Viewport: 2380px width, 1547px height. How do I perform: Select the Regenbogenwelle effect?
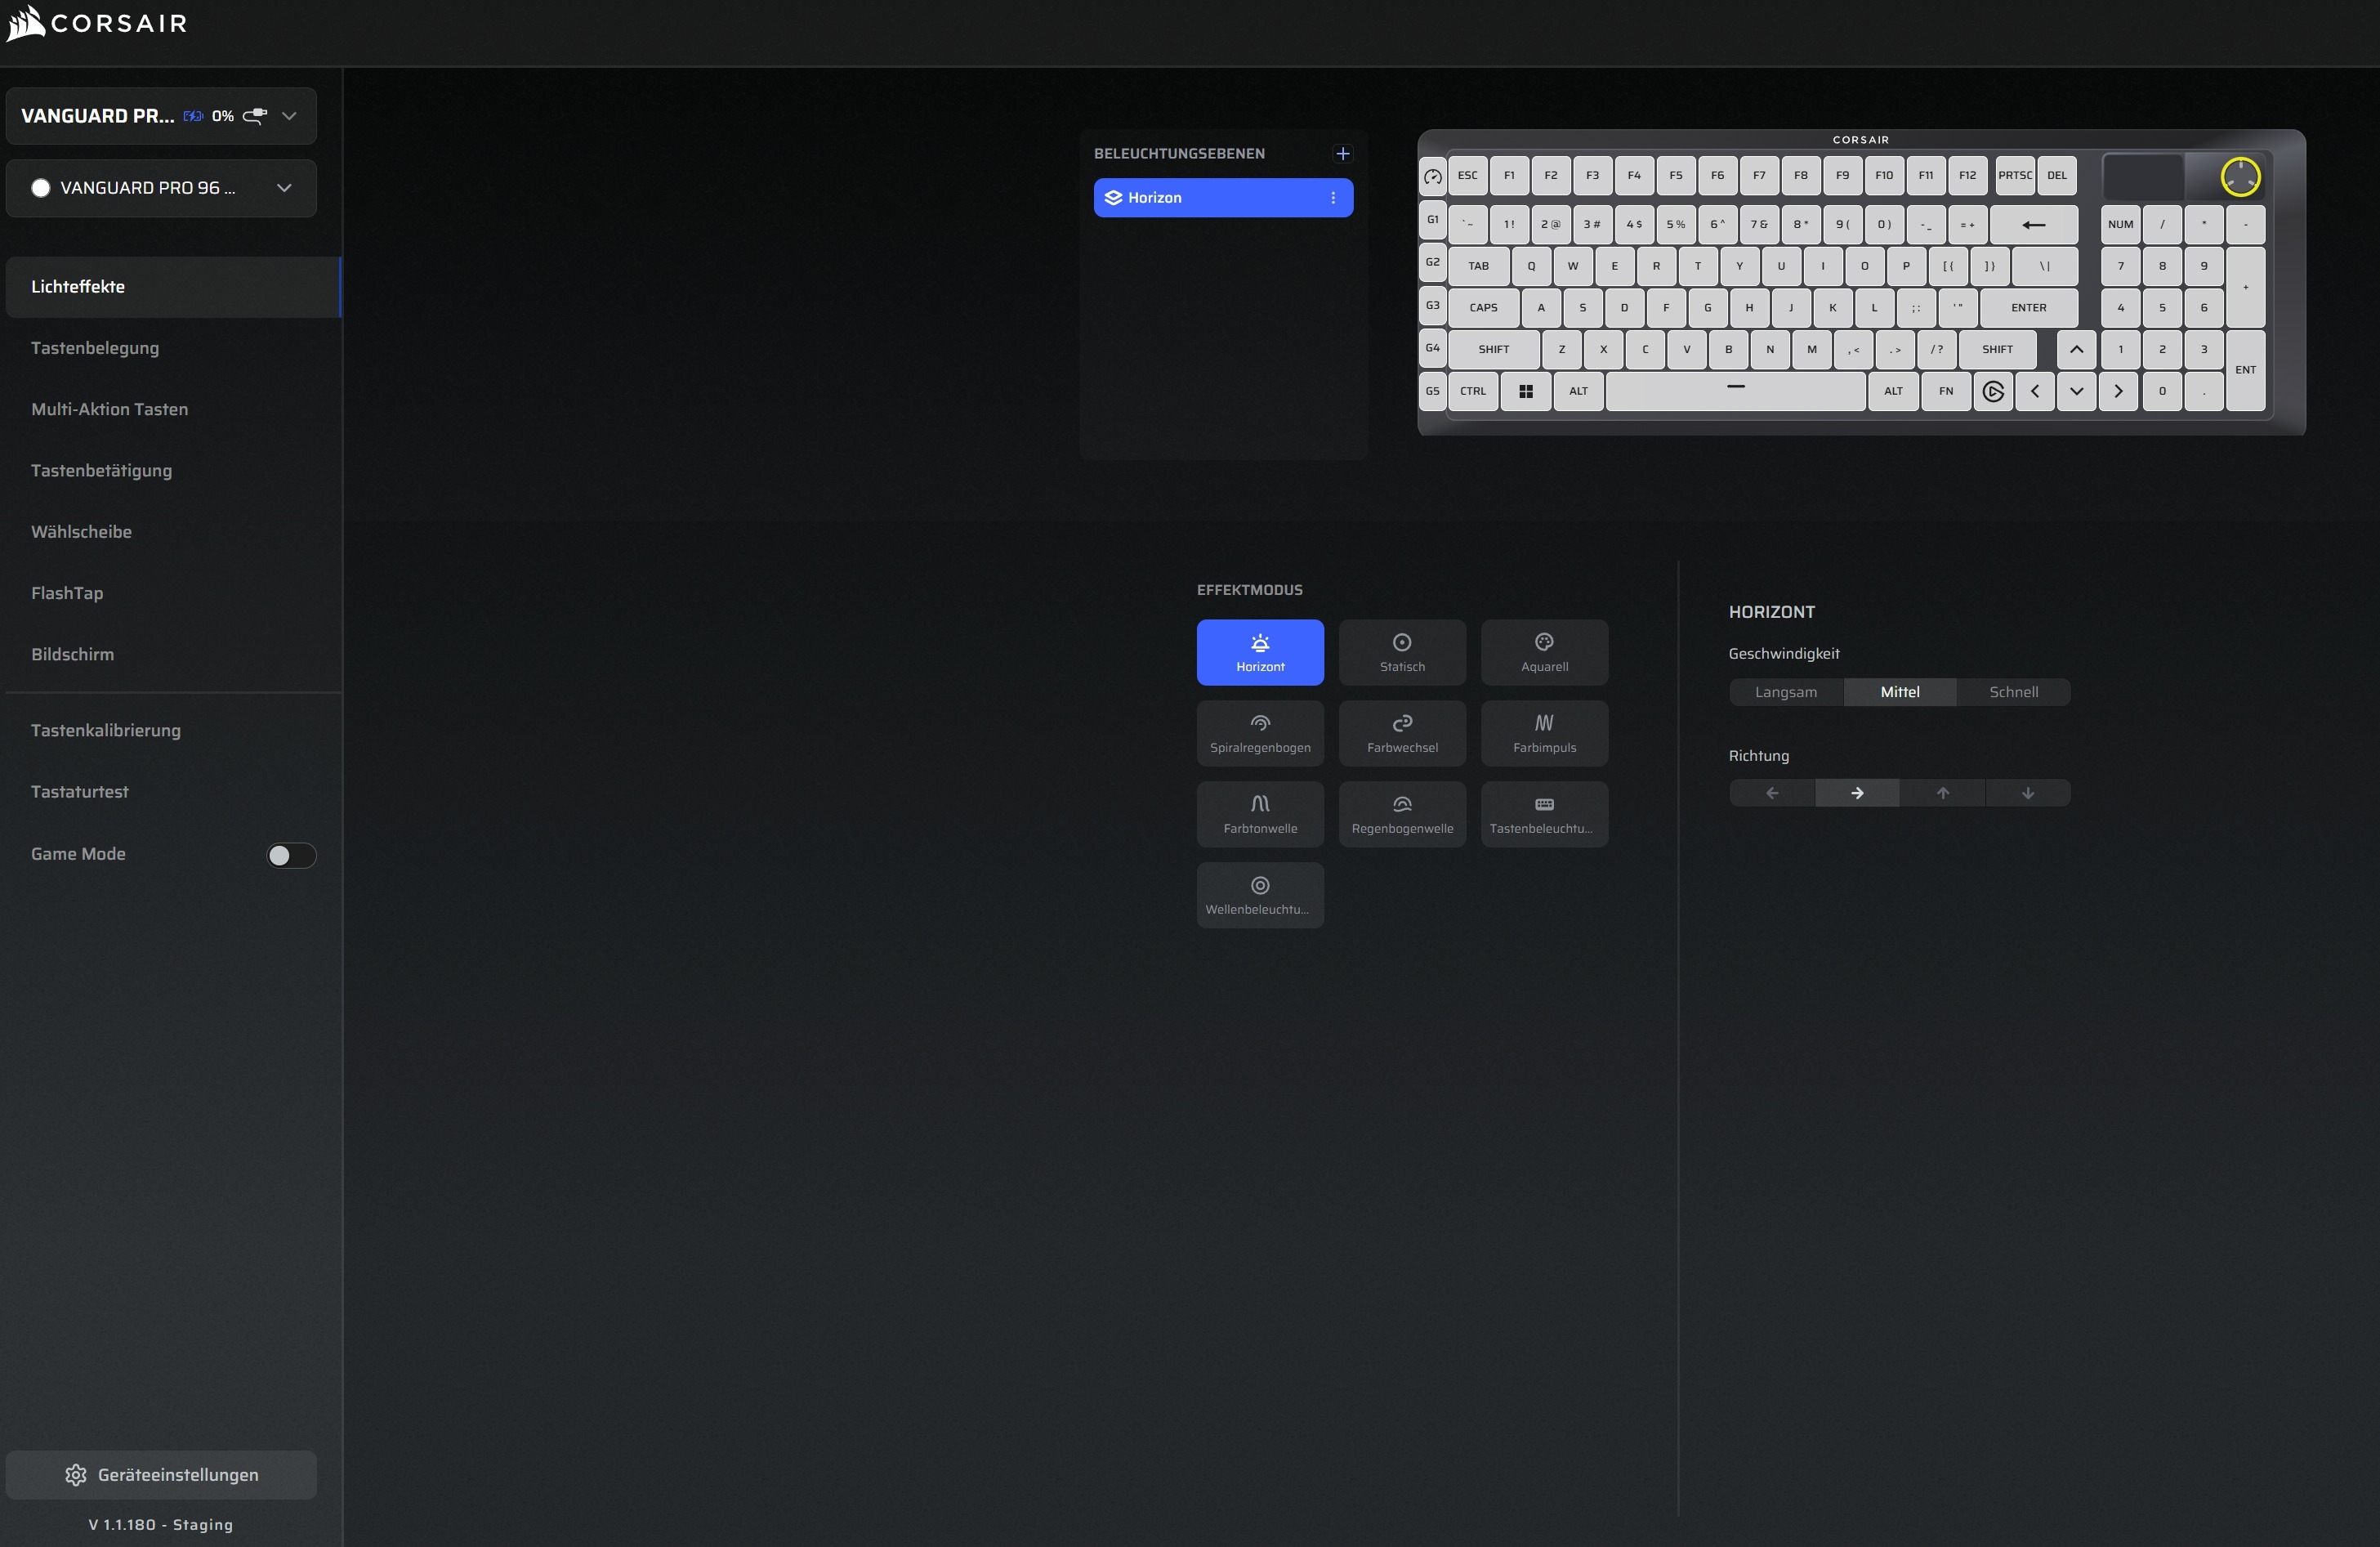(1402, 813)
